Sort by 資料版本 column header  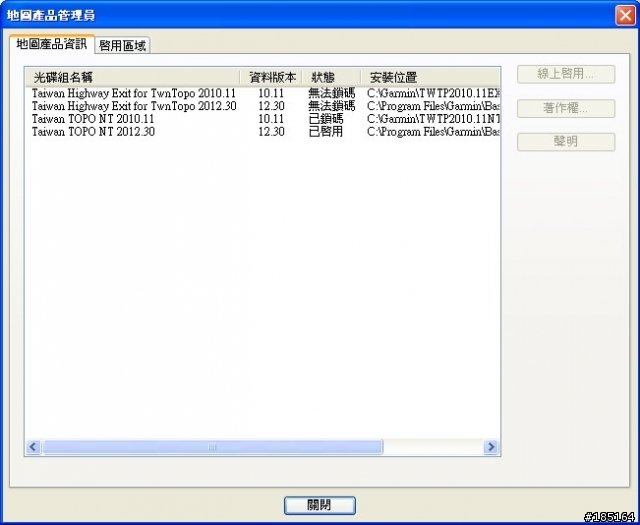click(x=272, y=77)
